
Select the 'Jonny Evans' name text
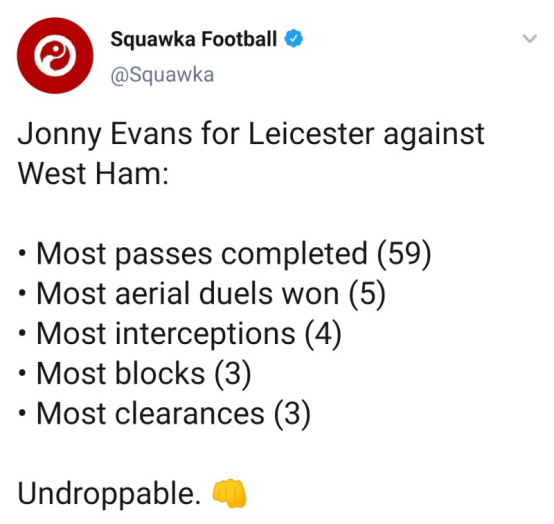(x=105, y=134)
